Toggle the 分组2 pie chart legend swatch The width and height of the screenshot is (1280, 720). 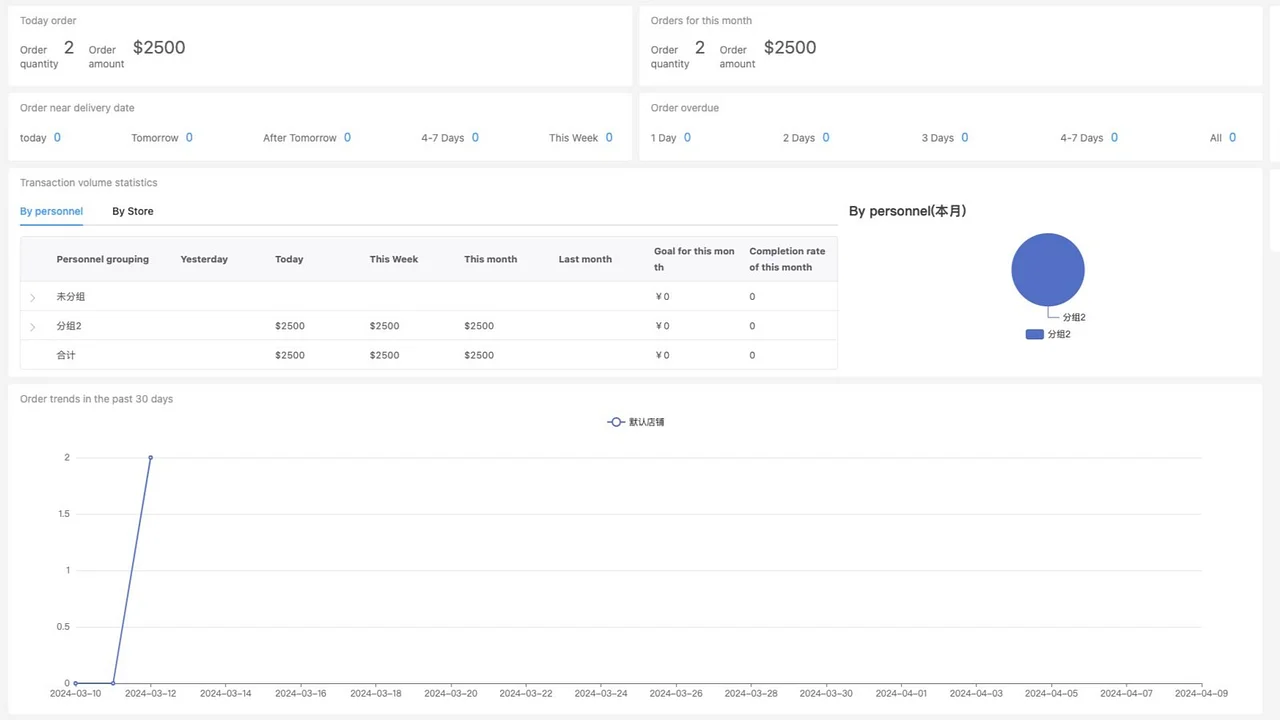pos(1035,334)
